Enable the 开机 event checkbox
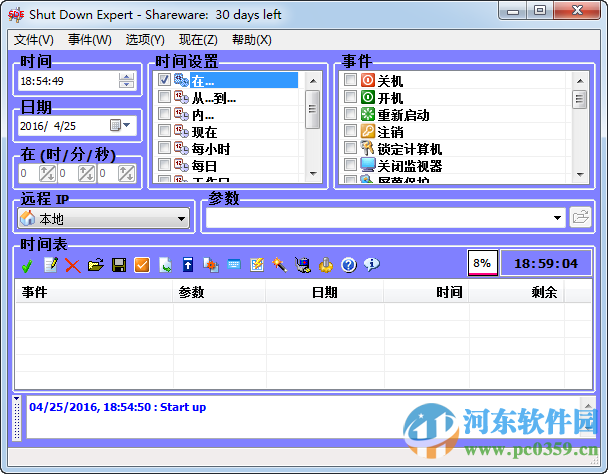The width and height of the screenshot is (608, 474). pos(350,97)
